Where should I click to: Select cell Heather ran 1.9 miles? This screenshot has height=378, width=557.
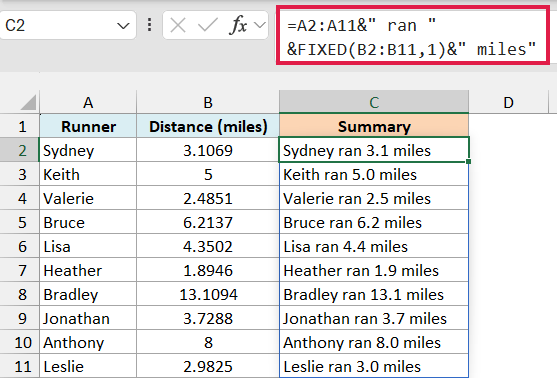pyautogui.click(x=374, y=270)
